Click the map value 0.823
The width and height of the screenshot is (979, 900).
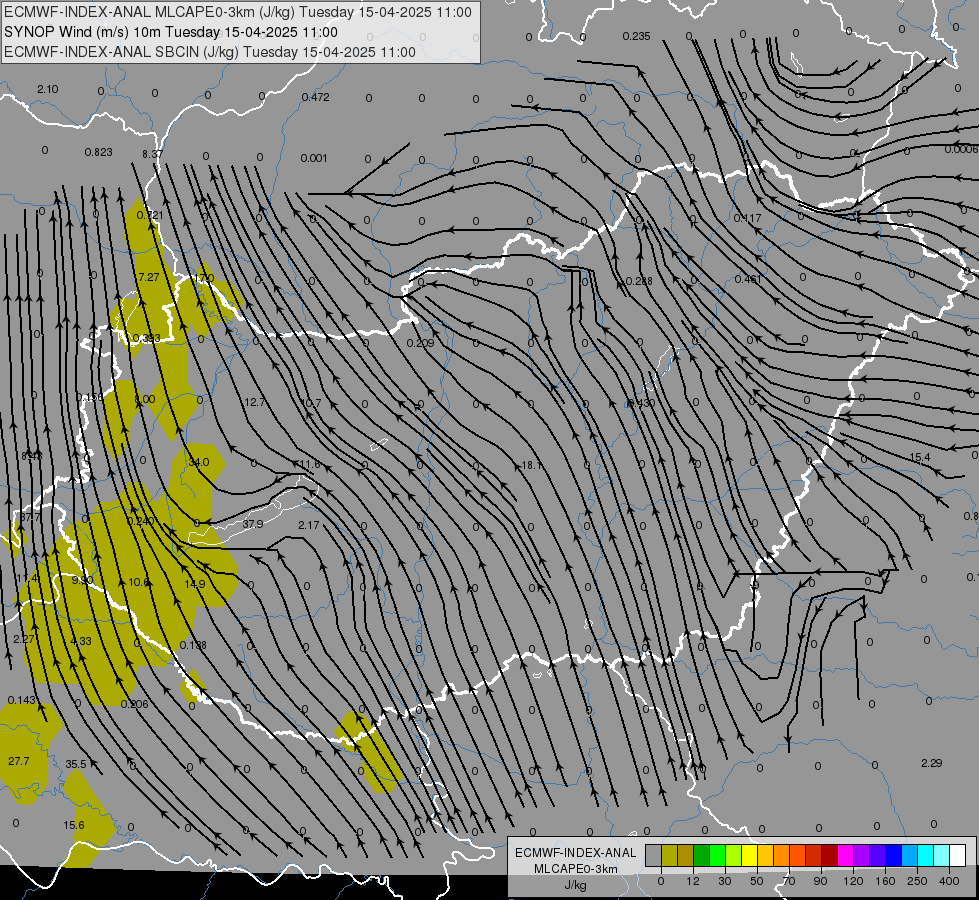pos(99,152)
